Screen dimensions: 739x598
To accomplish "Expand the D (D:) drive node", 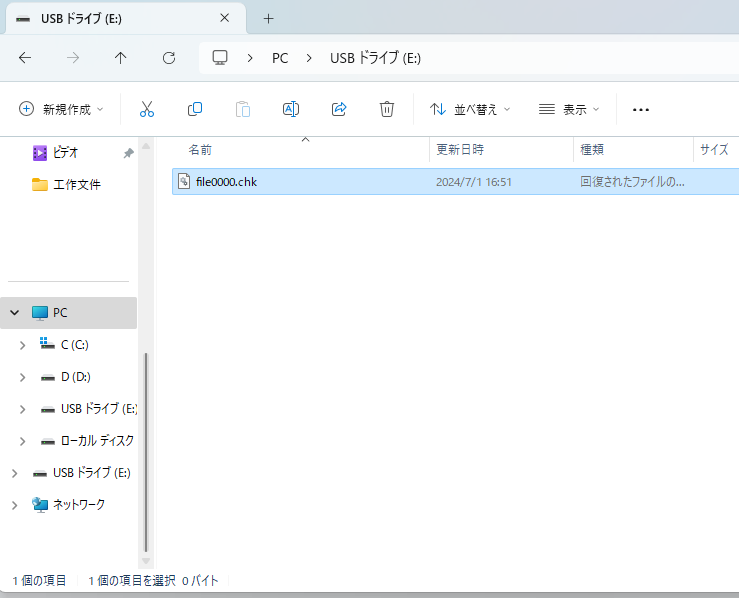I will (x=22, y=377).
